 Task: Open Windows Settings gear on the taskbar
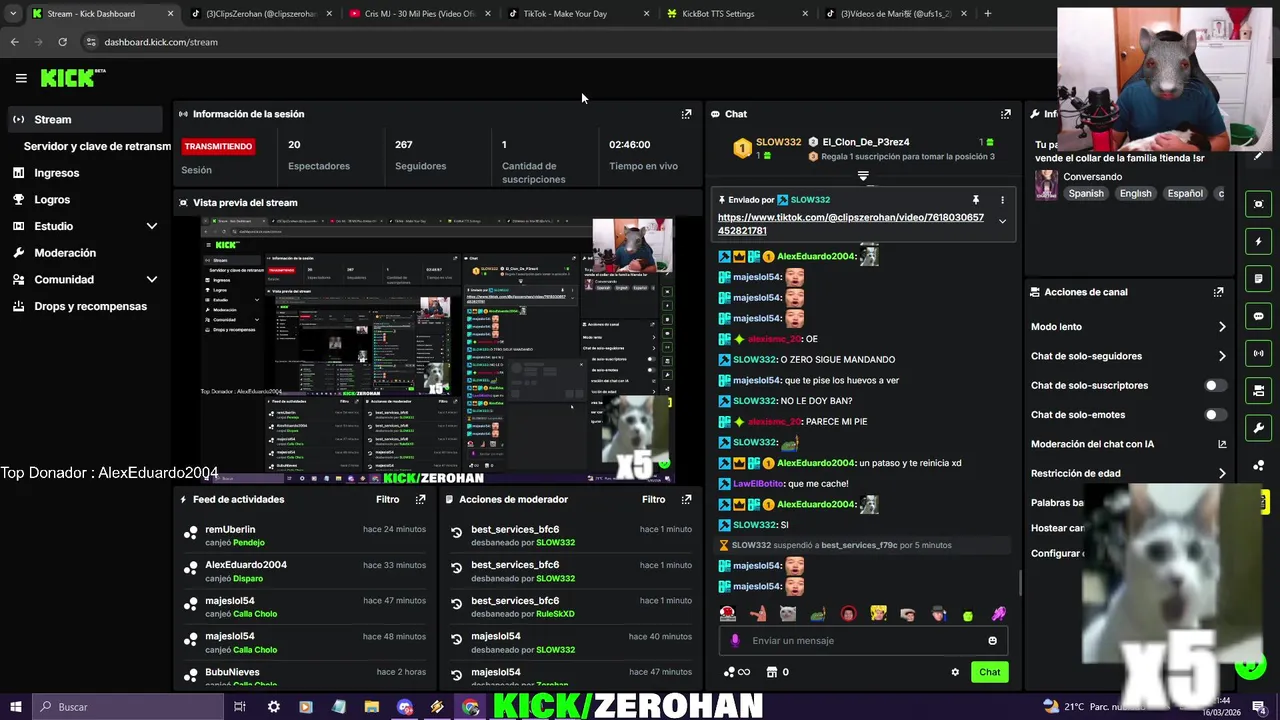(273, 707)
